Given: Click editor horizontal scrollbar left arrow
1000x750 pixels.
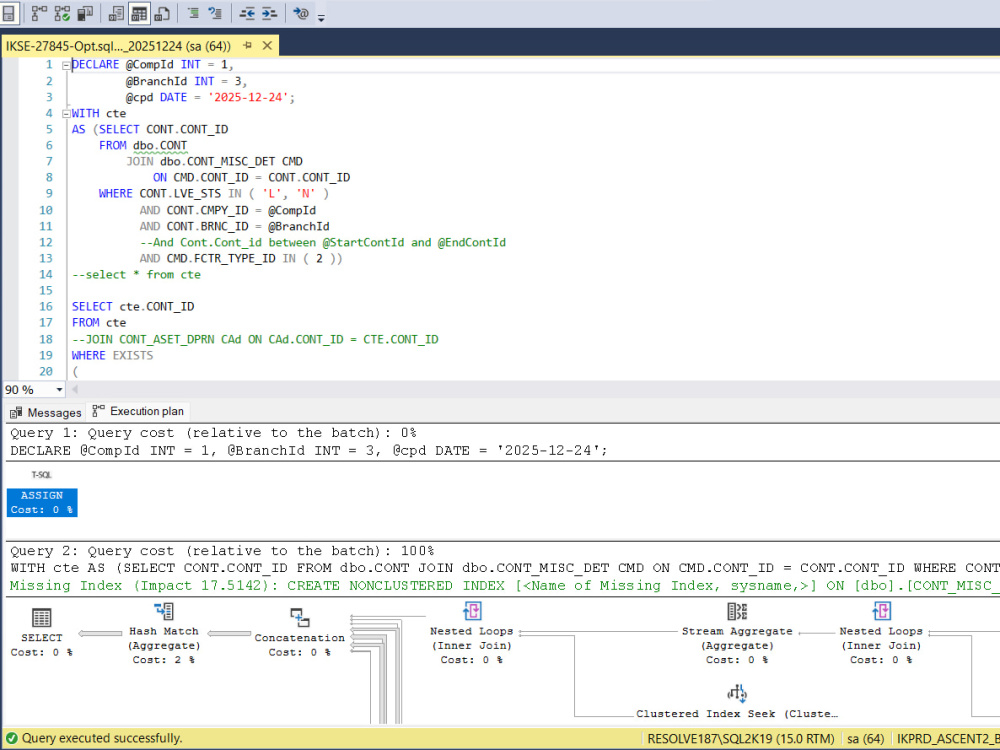Looking at the screenshot, I should coord(75,390).
